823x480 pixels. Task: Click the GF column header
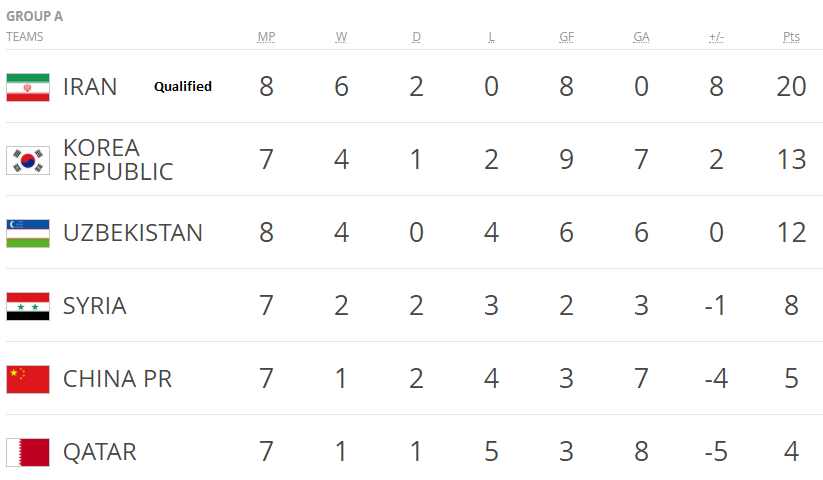click(x=566, y=37)
